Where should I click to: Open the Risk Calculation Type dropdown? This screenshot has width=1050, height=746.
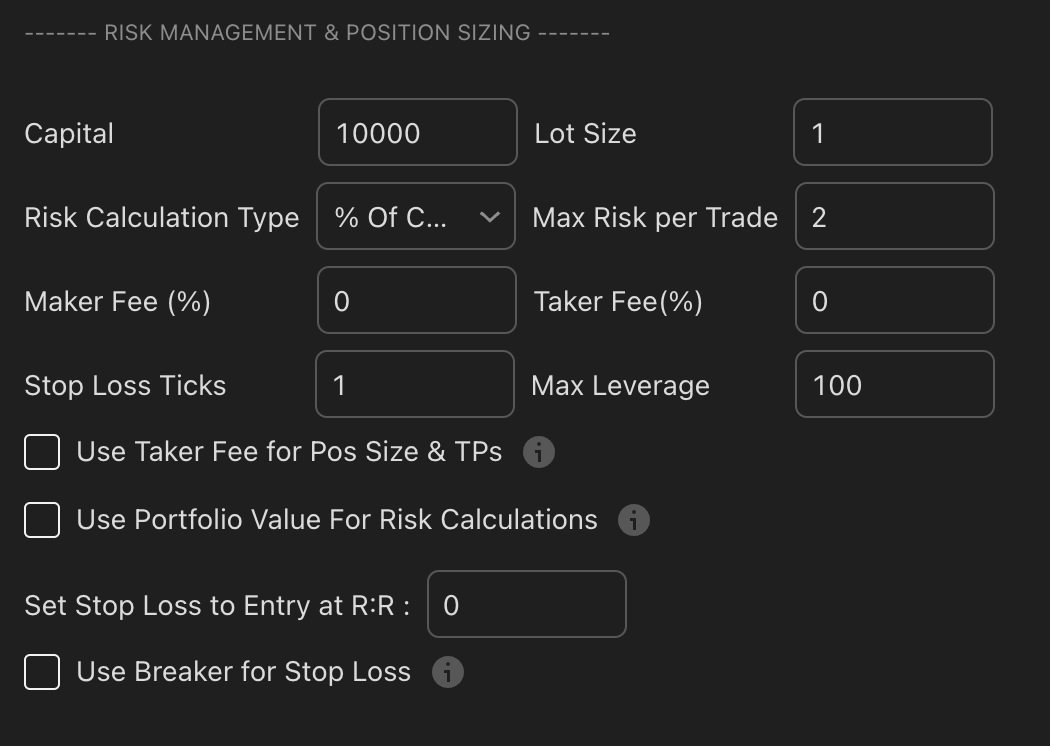[x=416, y=216]
